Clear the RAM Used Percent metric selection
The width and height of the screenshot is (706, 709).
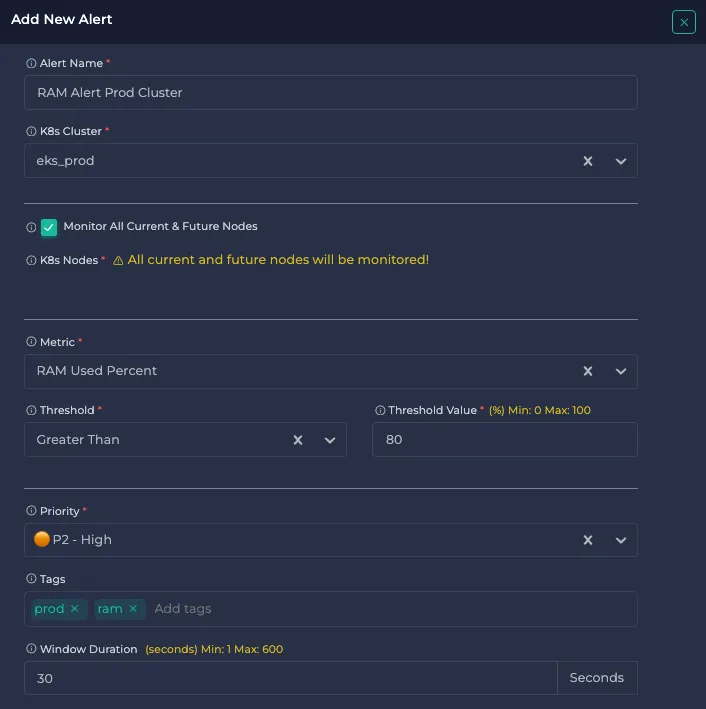tap(588, 371)
